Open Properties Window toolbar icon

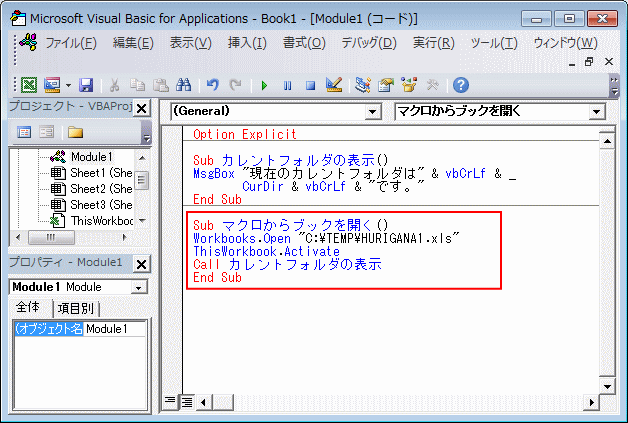click(386, 85)
